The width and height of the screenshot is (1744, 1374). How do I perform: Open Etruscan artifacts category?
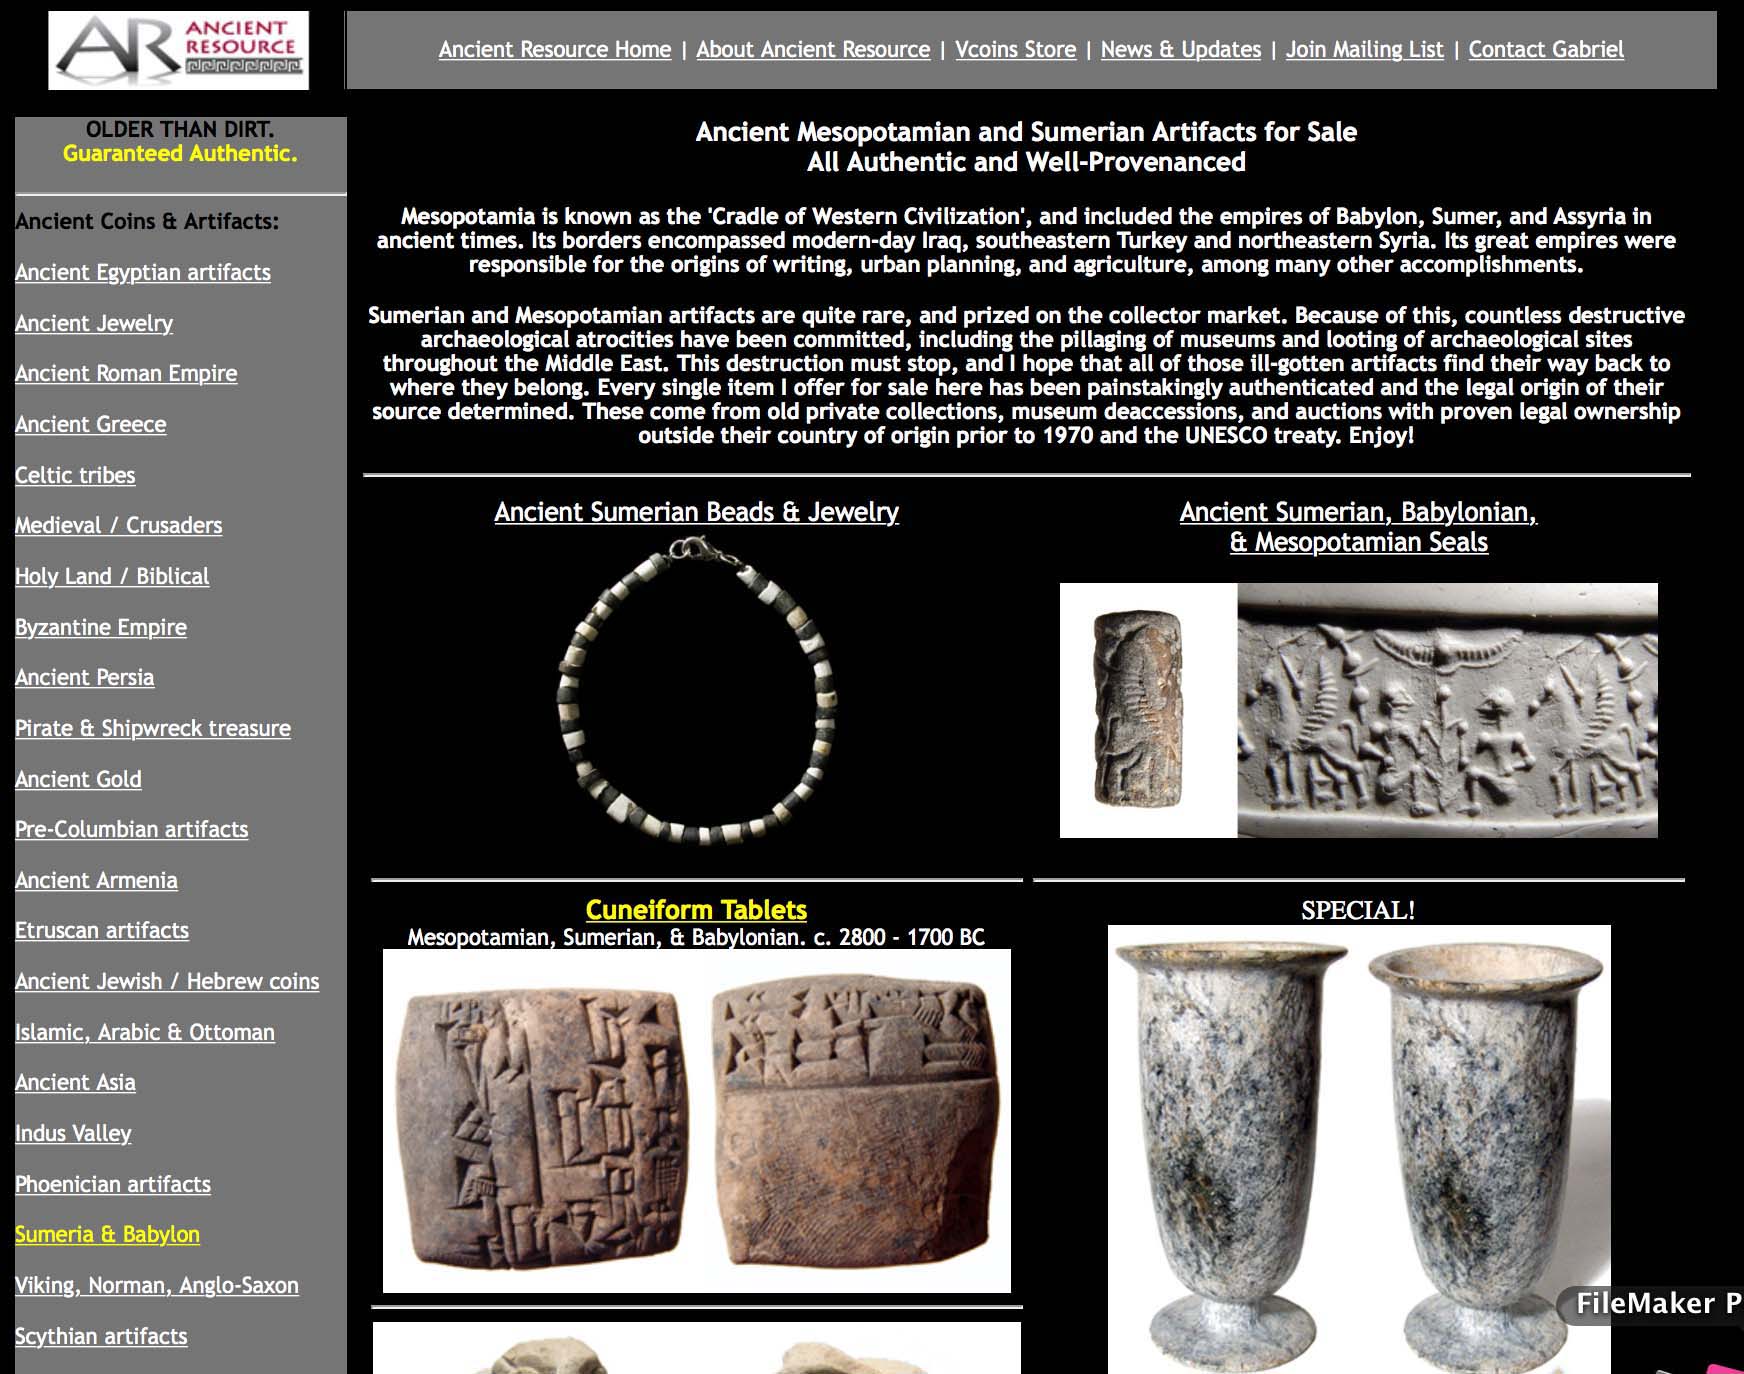click(x=102, y=930)
